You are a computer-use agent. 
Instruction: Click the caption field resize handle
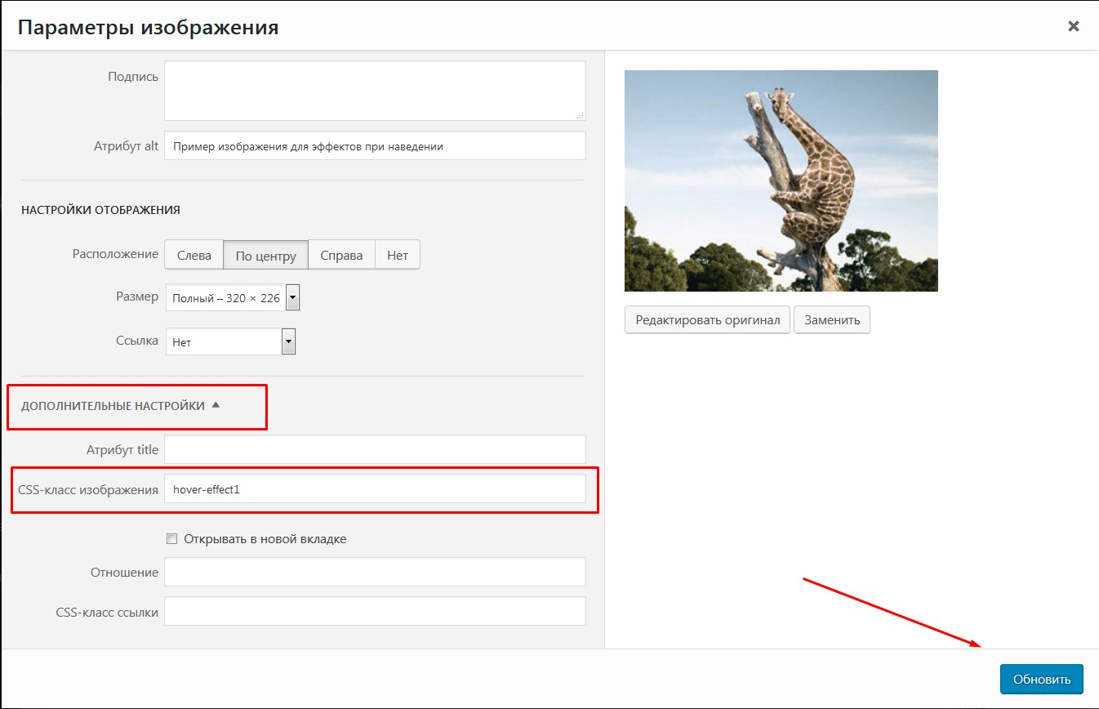pos(579,115)
